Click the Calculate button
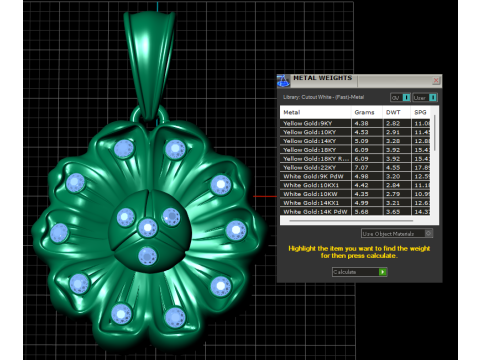 pos(360,272)
